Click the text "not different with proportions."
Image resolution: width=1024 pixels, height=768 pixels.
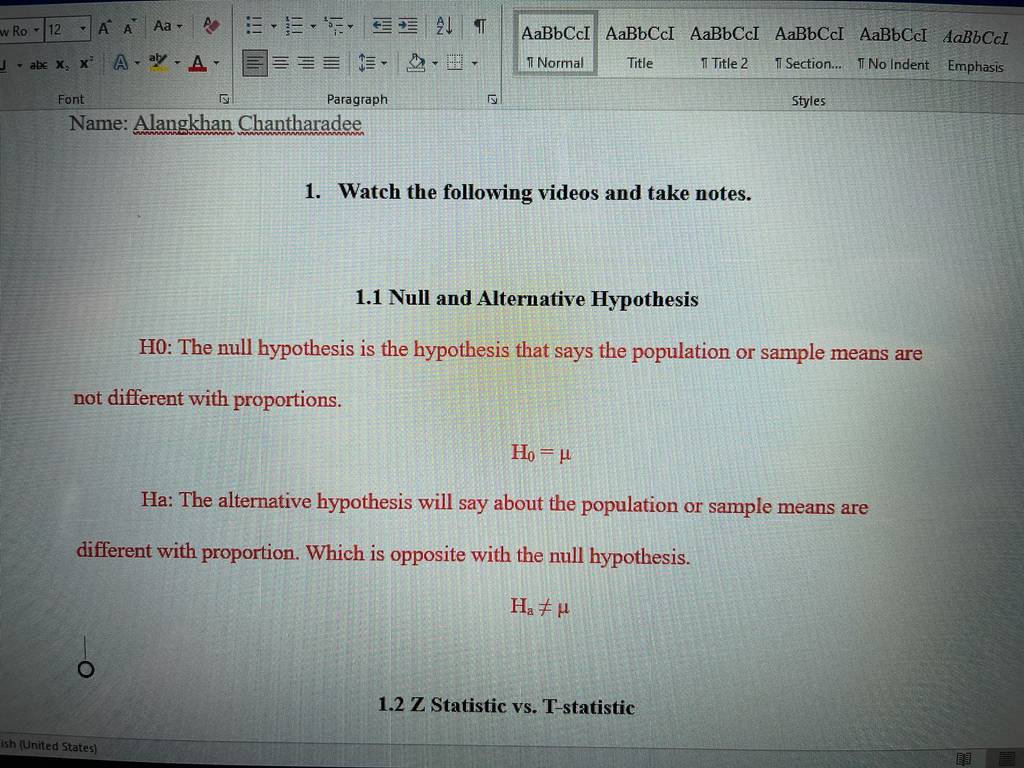pos(207,398)
